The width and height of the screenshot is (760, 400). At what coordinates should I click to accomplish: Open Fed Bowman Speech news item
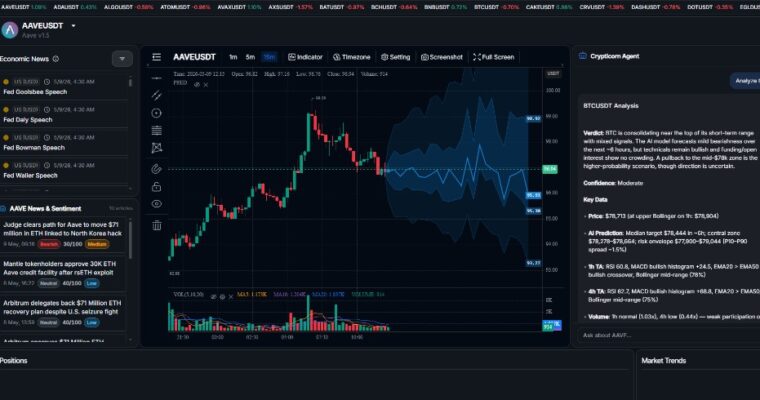point(64,143)
